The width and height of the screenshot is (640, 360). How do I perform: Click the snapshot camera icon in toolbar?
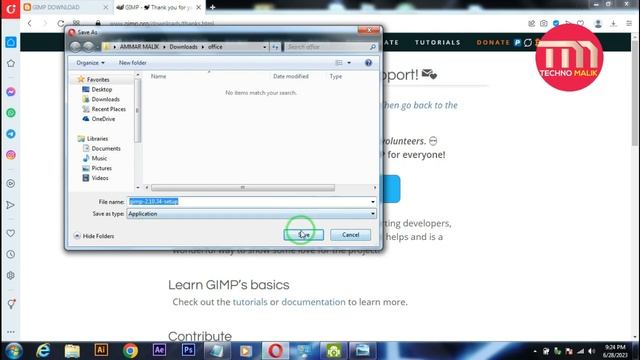pyautogui.click(x=544, y=24)
